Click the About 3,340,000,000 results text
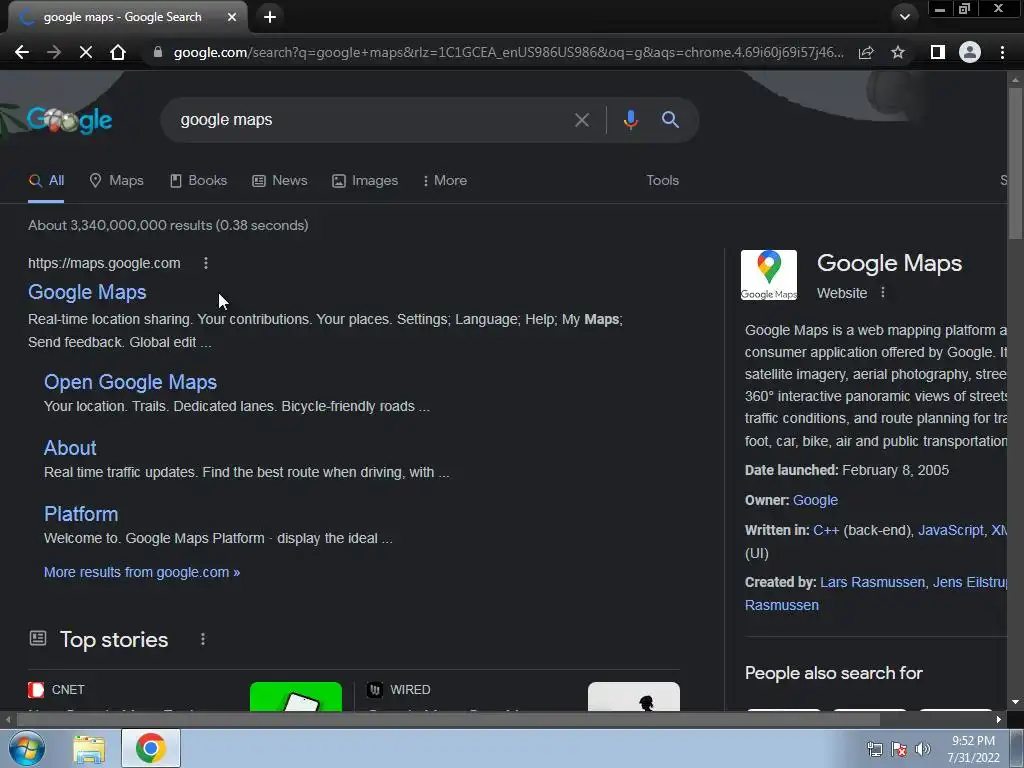Image resolution: width=1024 pixels, height=768 pixels. click(x=168, y=225)
